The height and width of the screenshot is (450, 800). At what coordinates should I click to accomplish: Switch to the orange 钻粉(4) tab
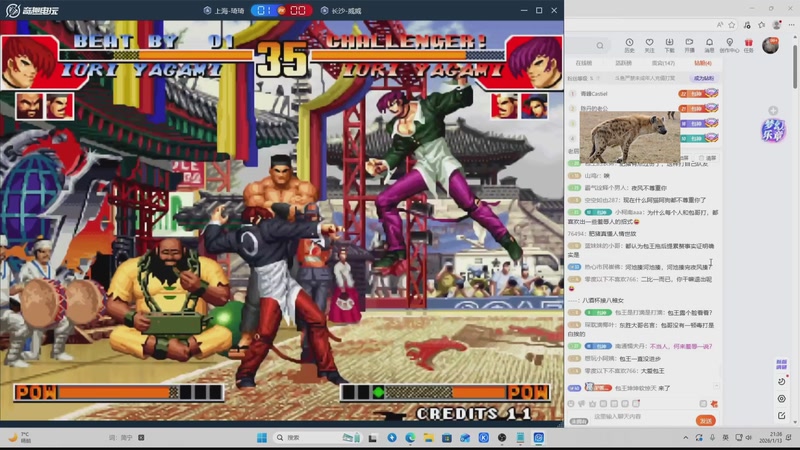(703, 63)
